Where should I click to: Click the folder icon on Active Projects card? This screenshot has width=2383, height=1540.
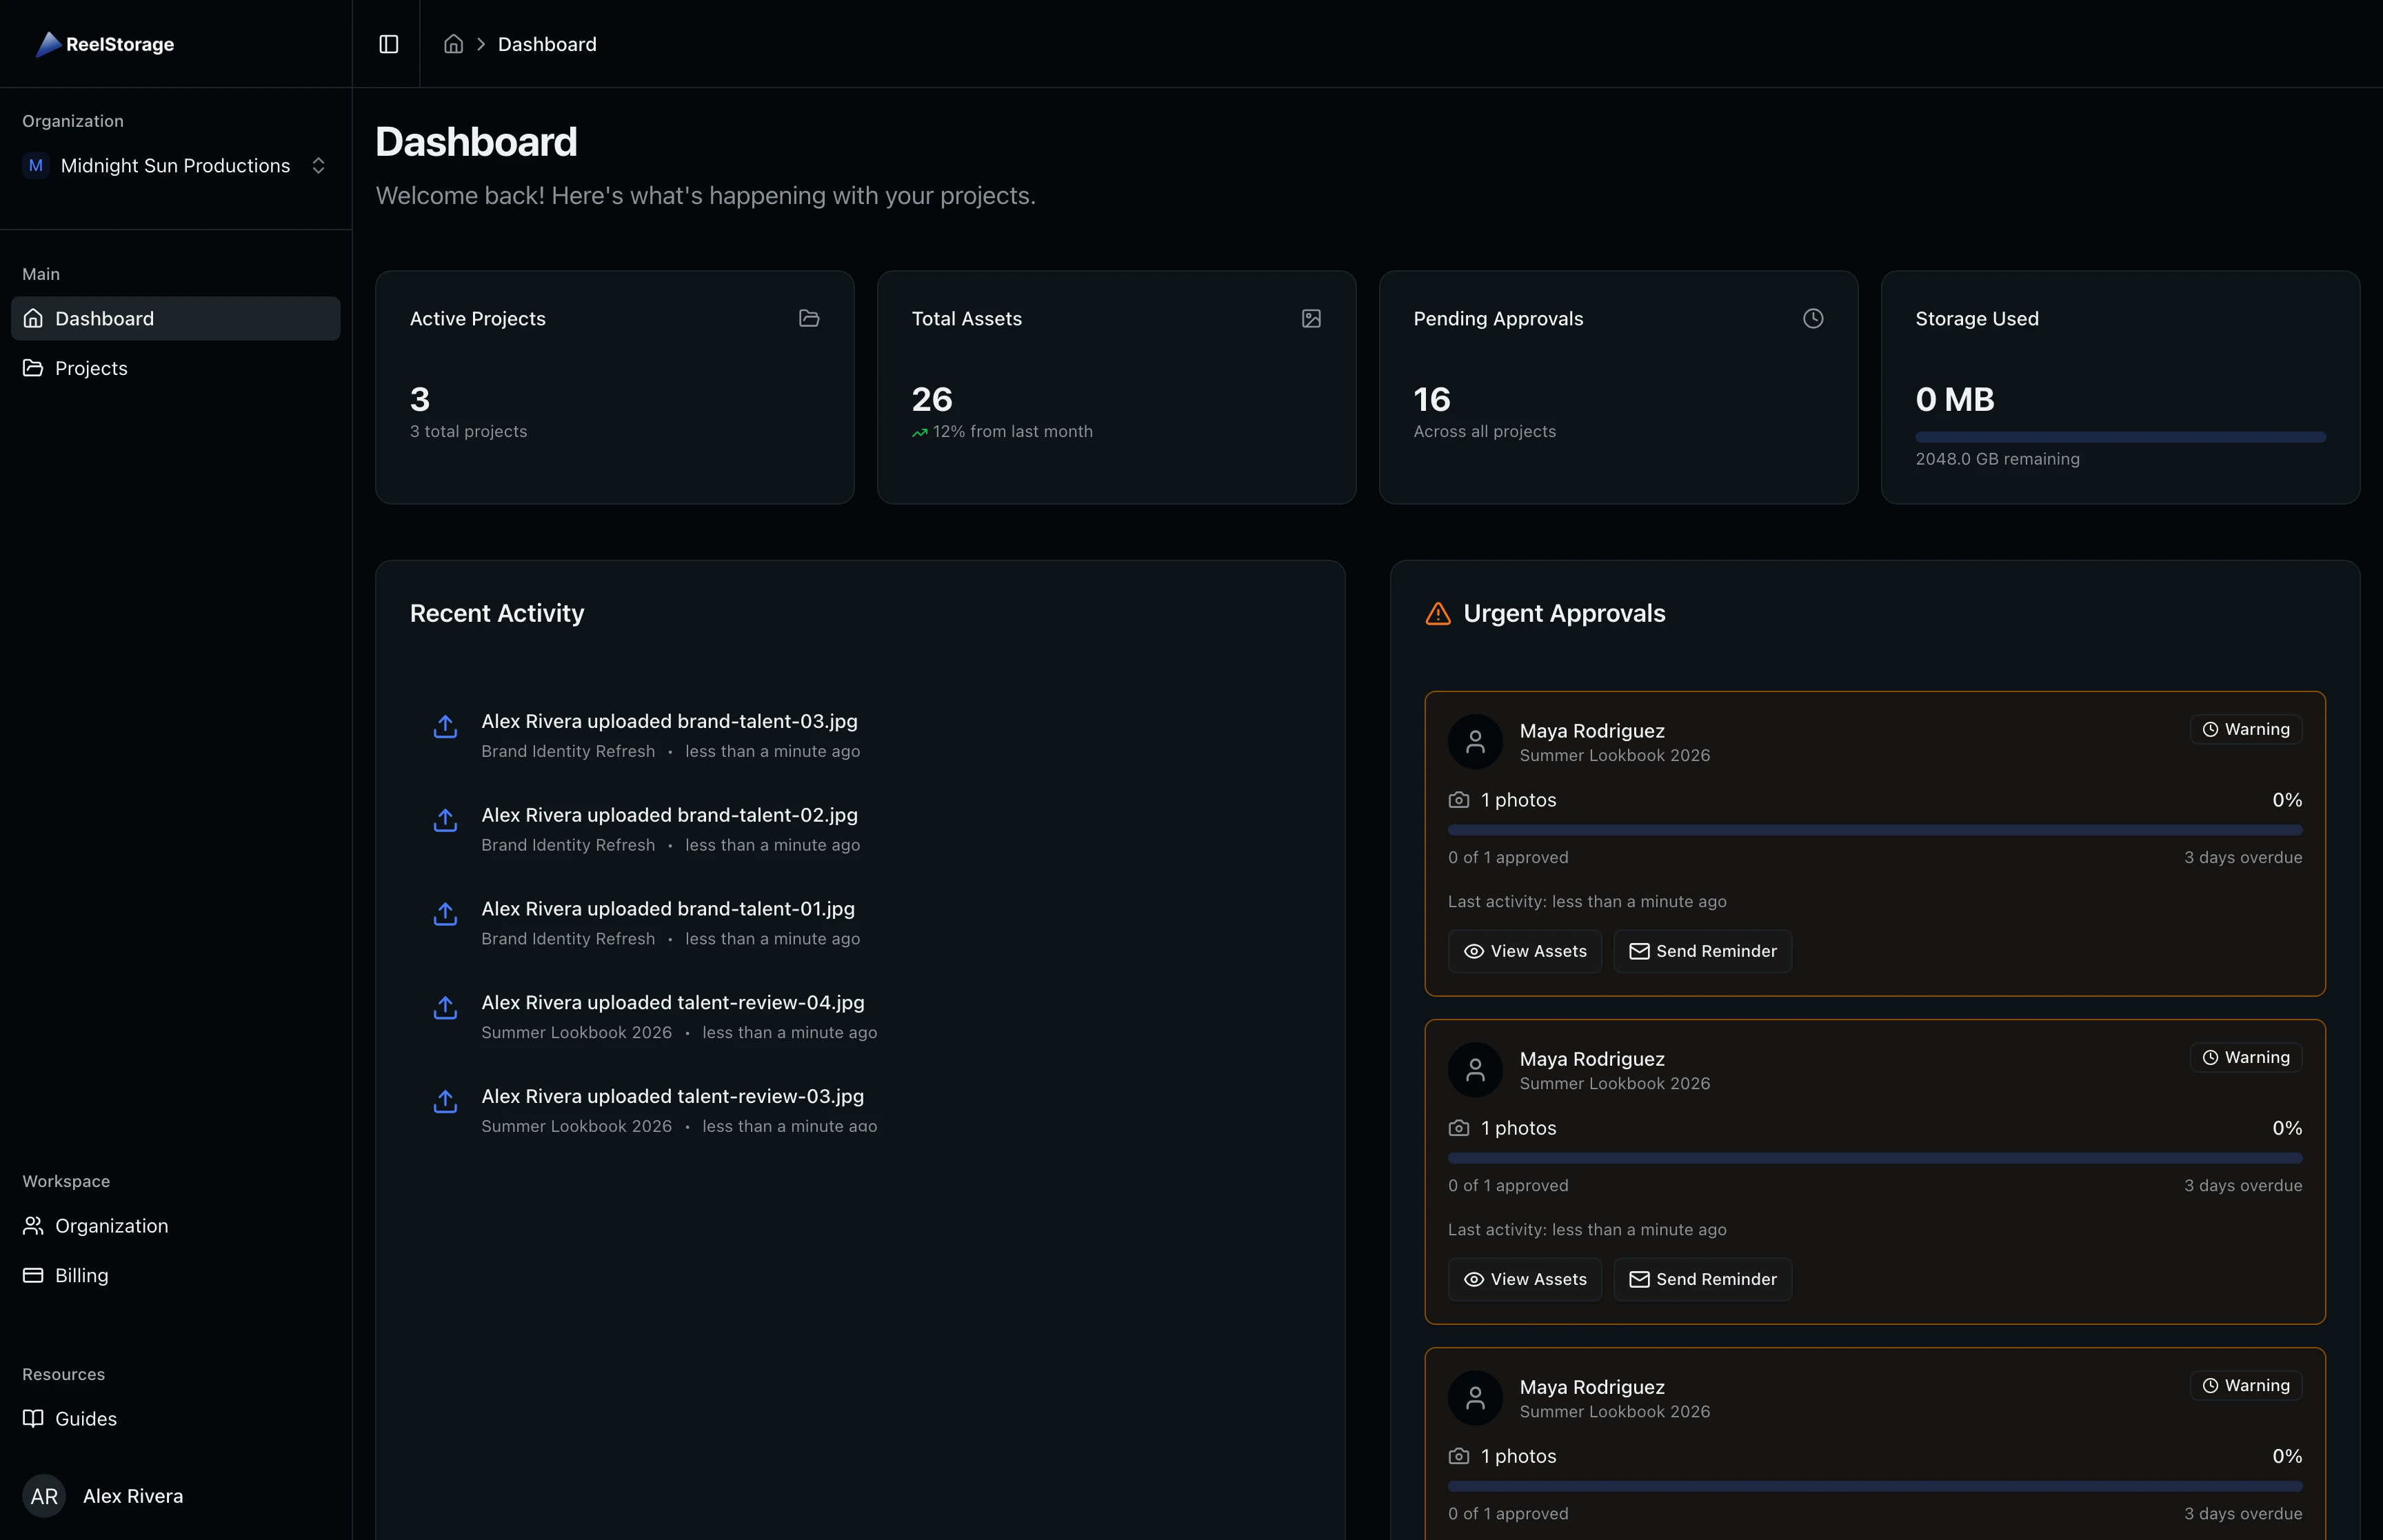pyautogui.click(x=809, y=318)
